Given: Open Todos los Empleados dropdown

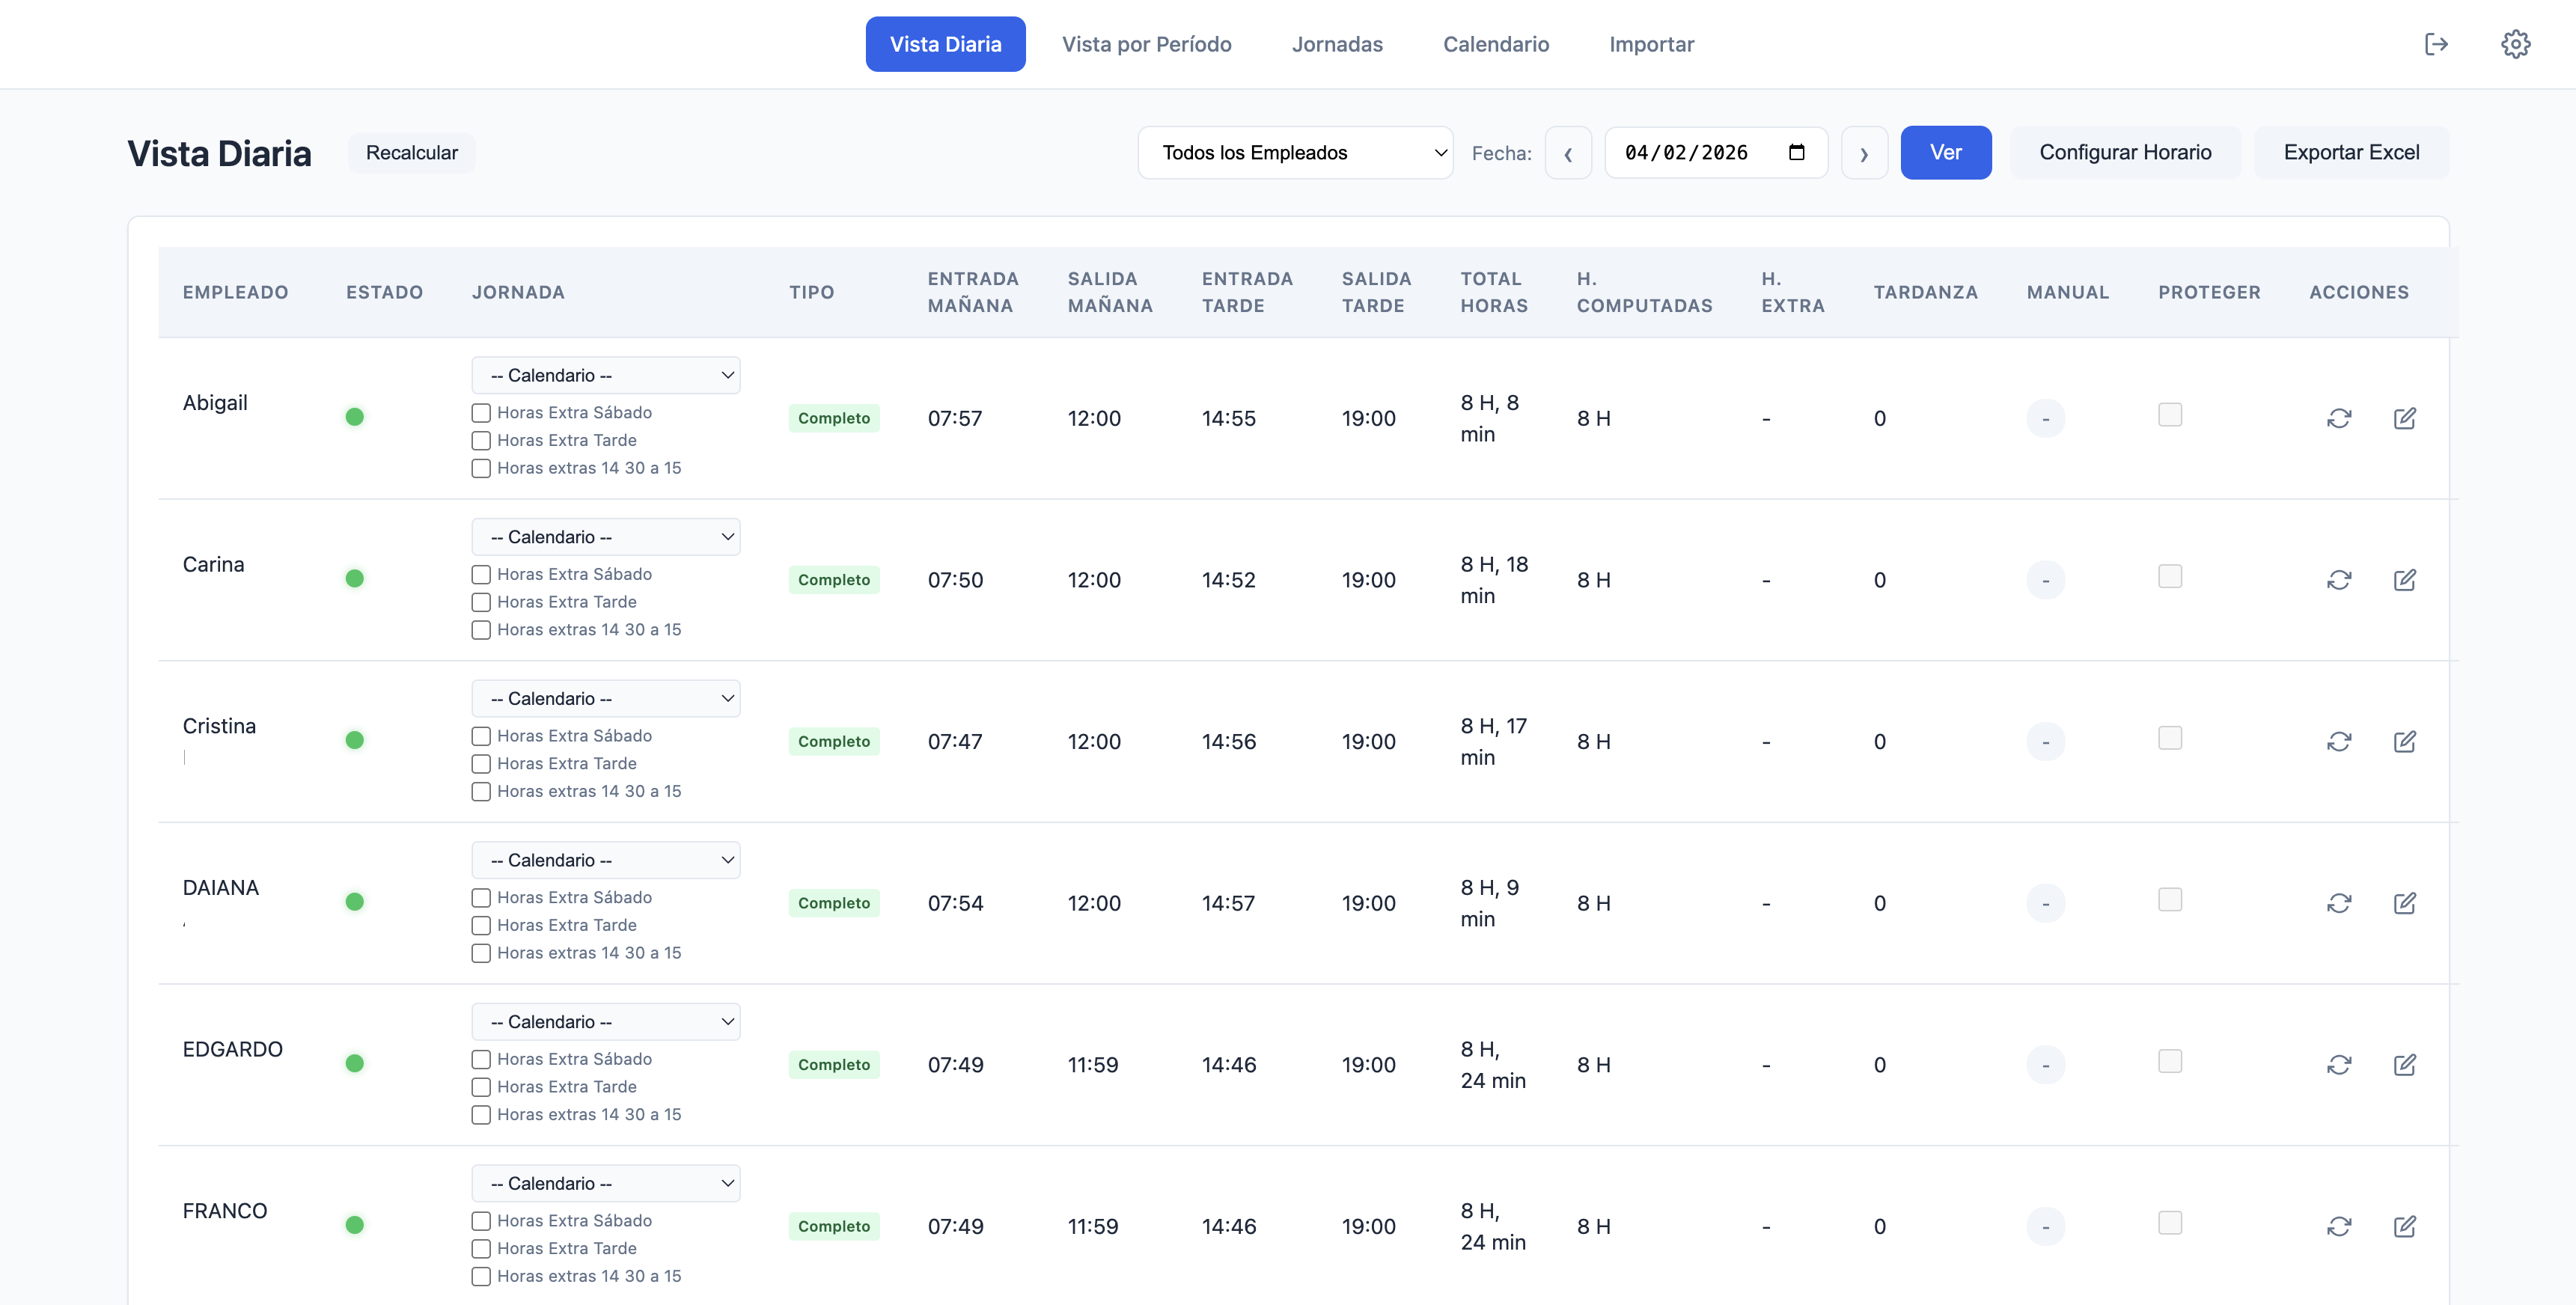Looking at the screenshot, I should point(1294,153).
